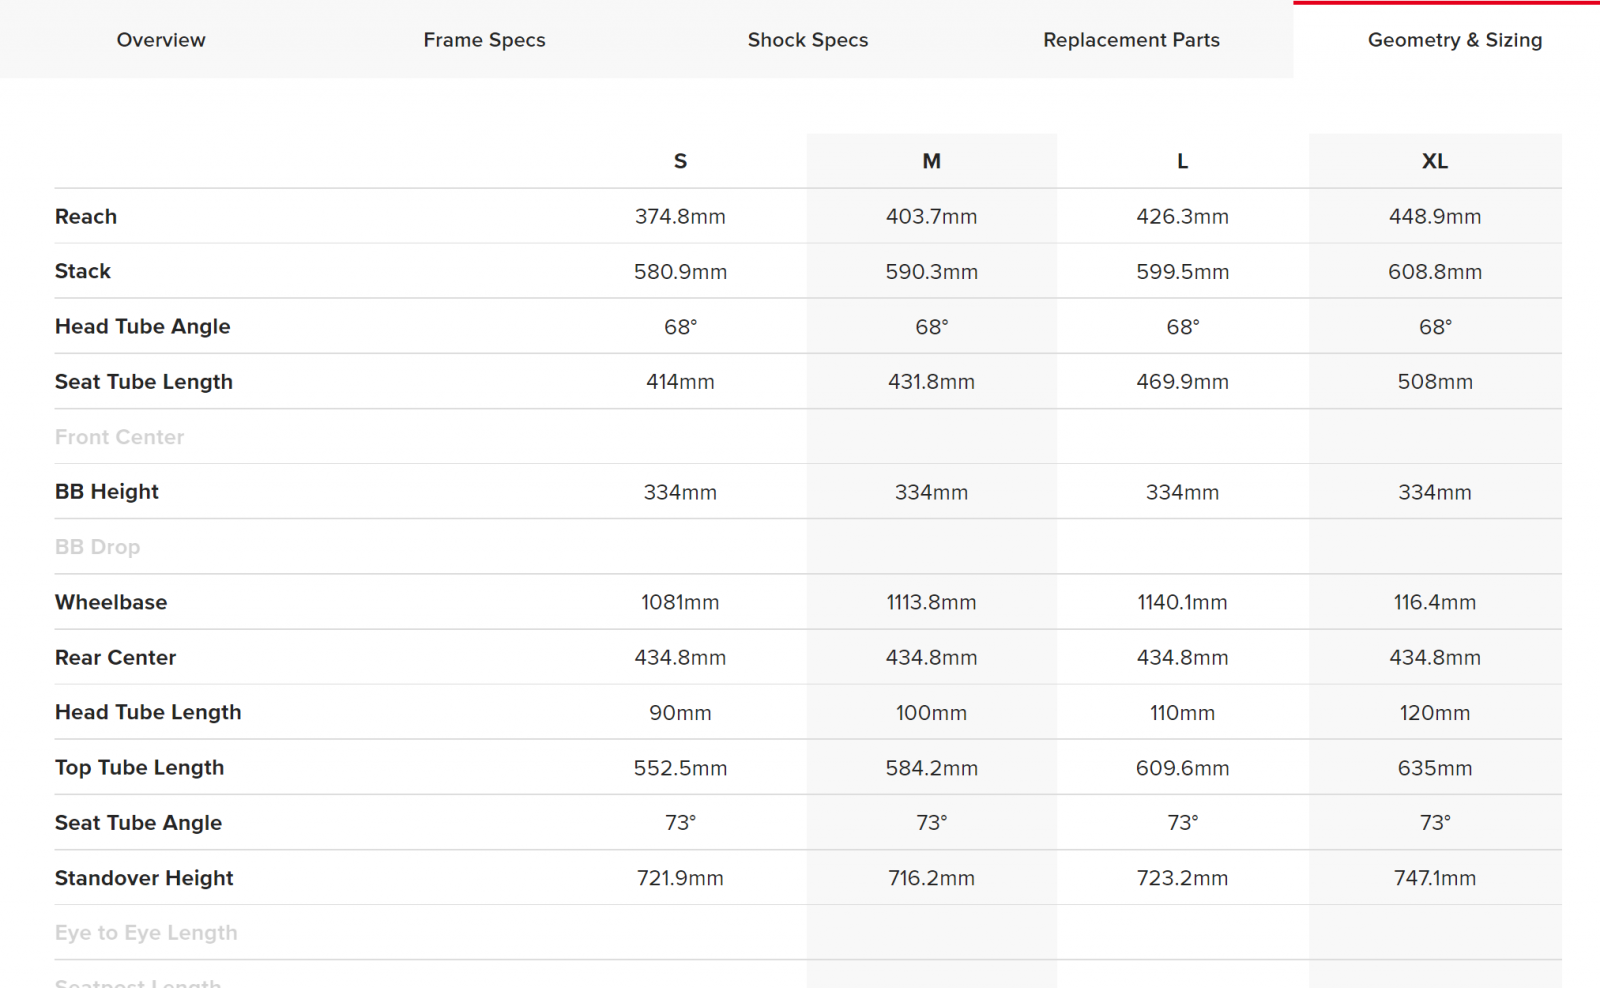Screen dimensions: 1600x988
Task: Select the Geometry & Sizing tab
Action: tap(1455, 40)
